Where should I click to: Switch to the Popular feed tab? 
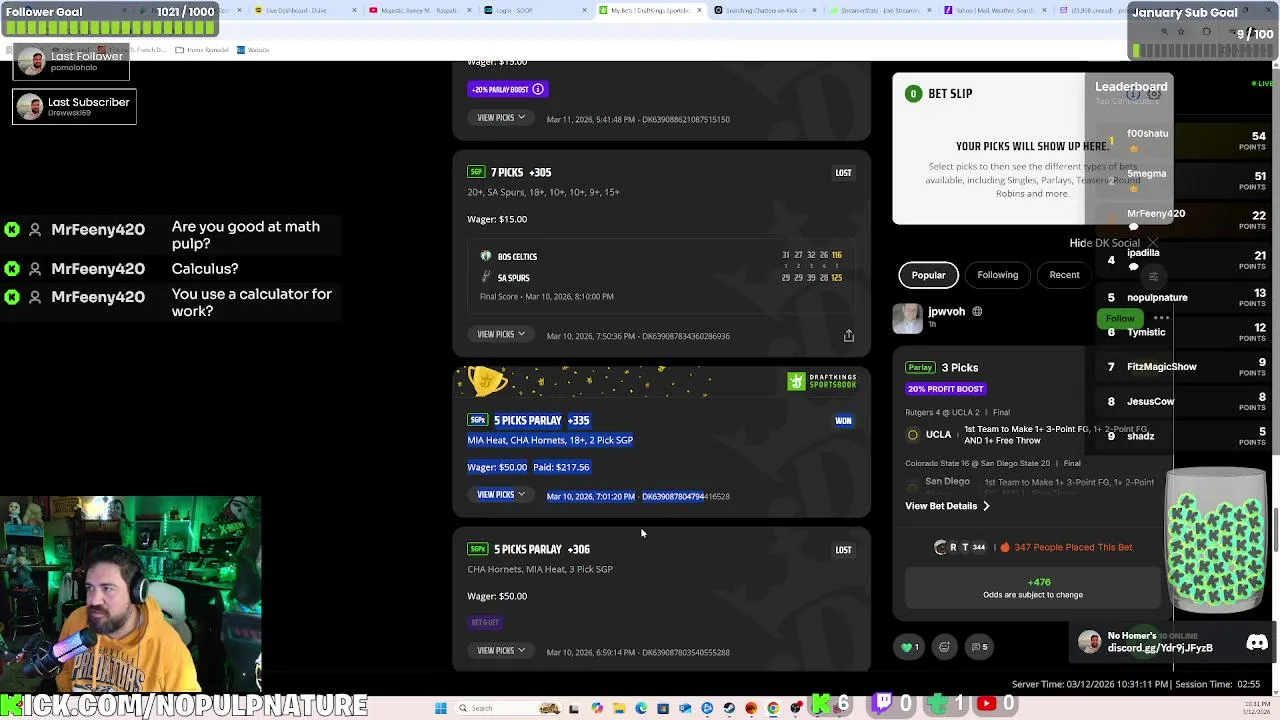coord(928,275)
